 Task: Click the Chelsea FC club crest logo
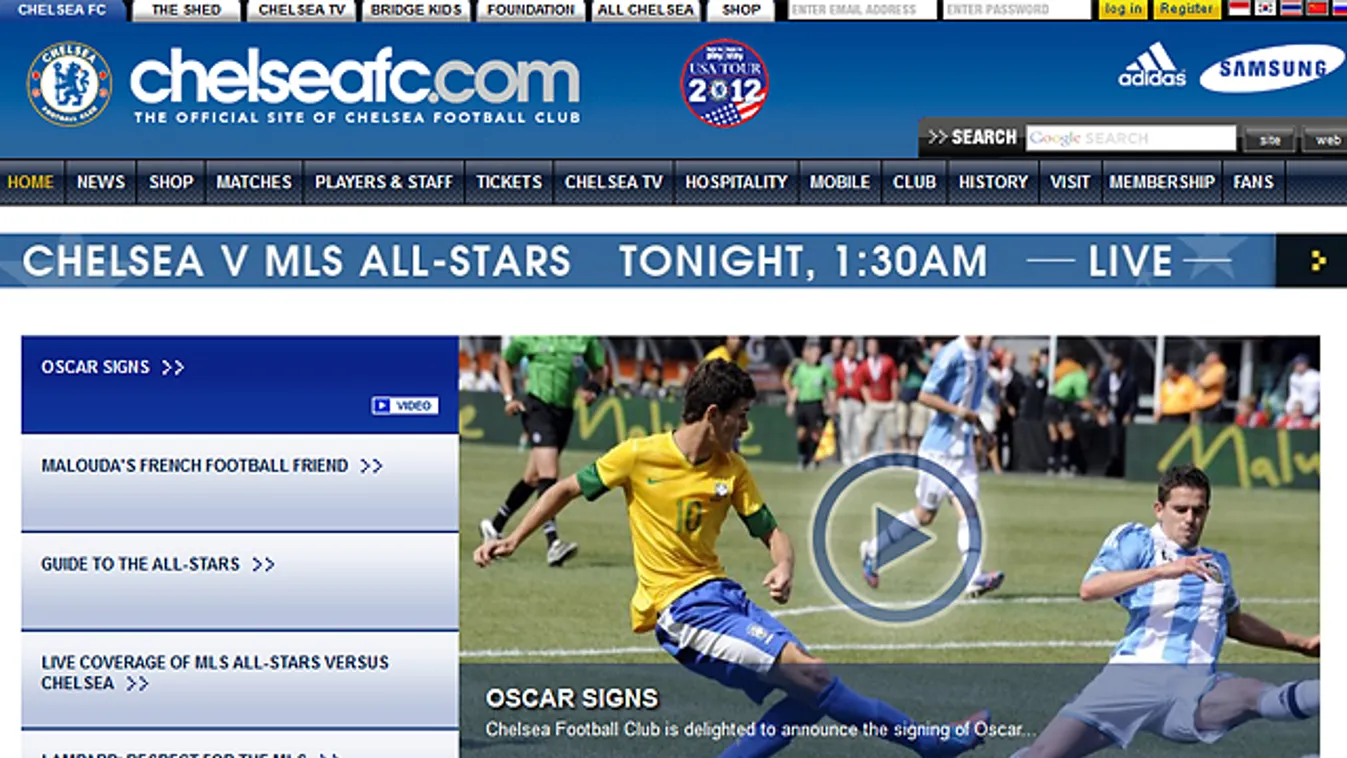pyautogui.click(x=69, y=84)
